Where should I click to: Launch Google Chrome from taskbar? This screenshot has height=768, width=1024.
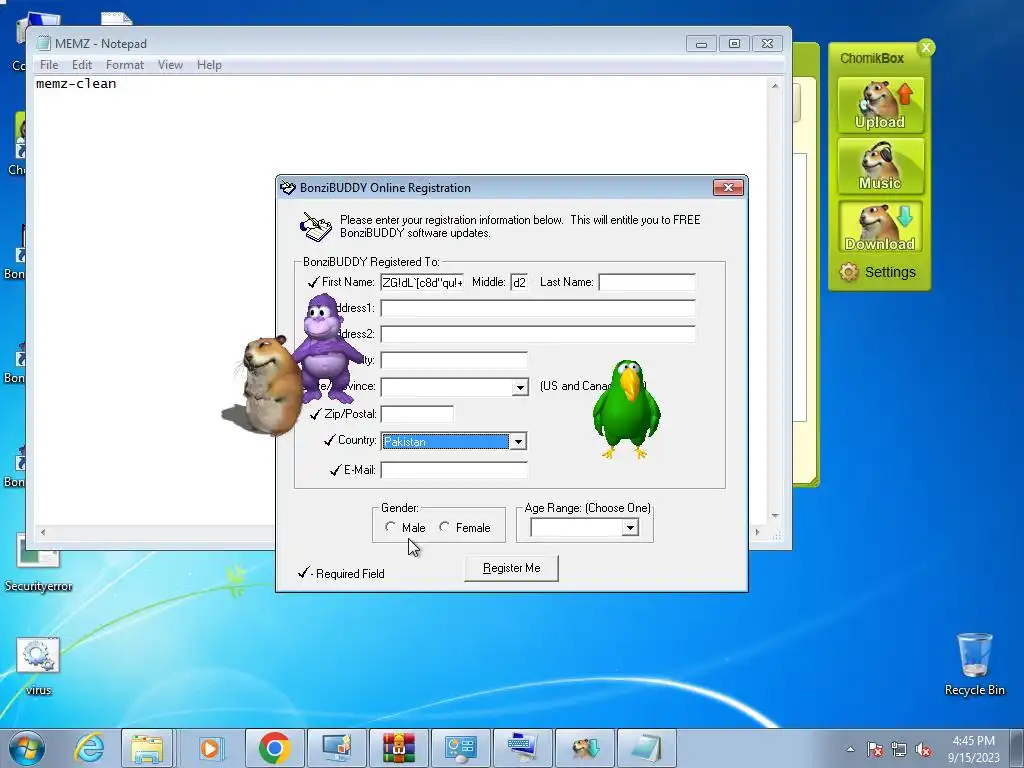[x=274, y=748]
